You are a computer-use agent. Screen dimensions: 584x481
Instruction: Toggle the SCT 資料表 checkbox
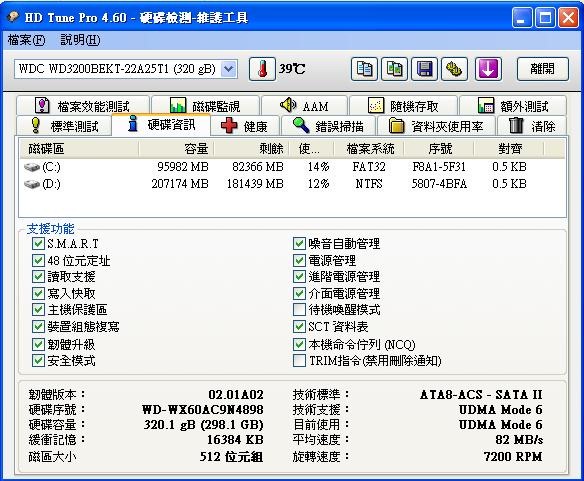[x=299, y=326]
